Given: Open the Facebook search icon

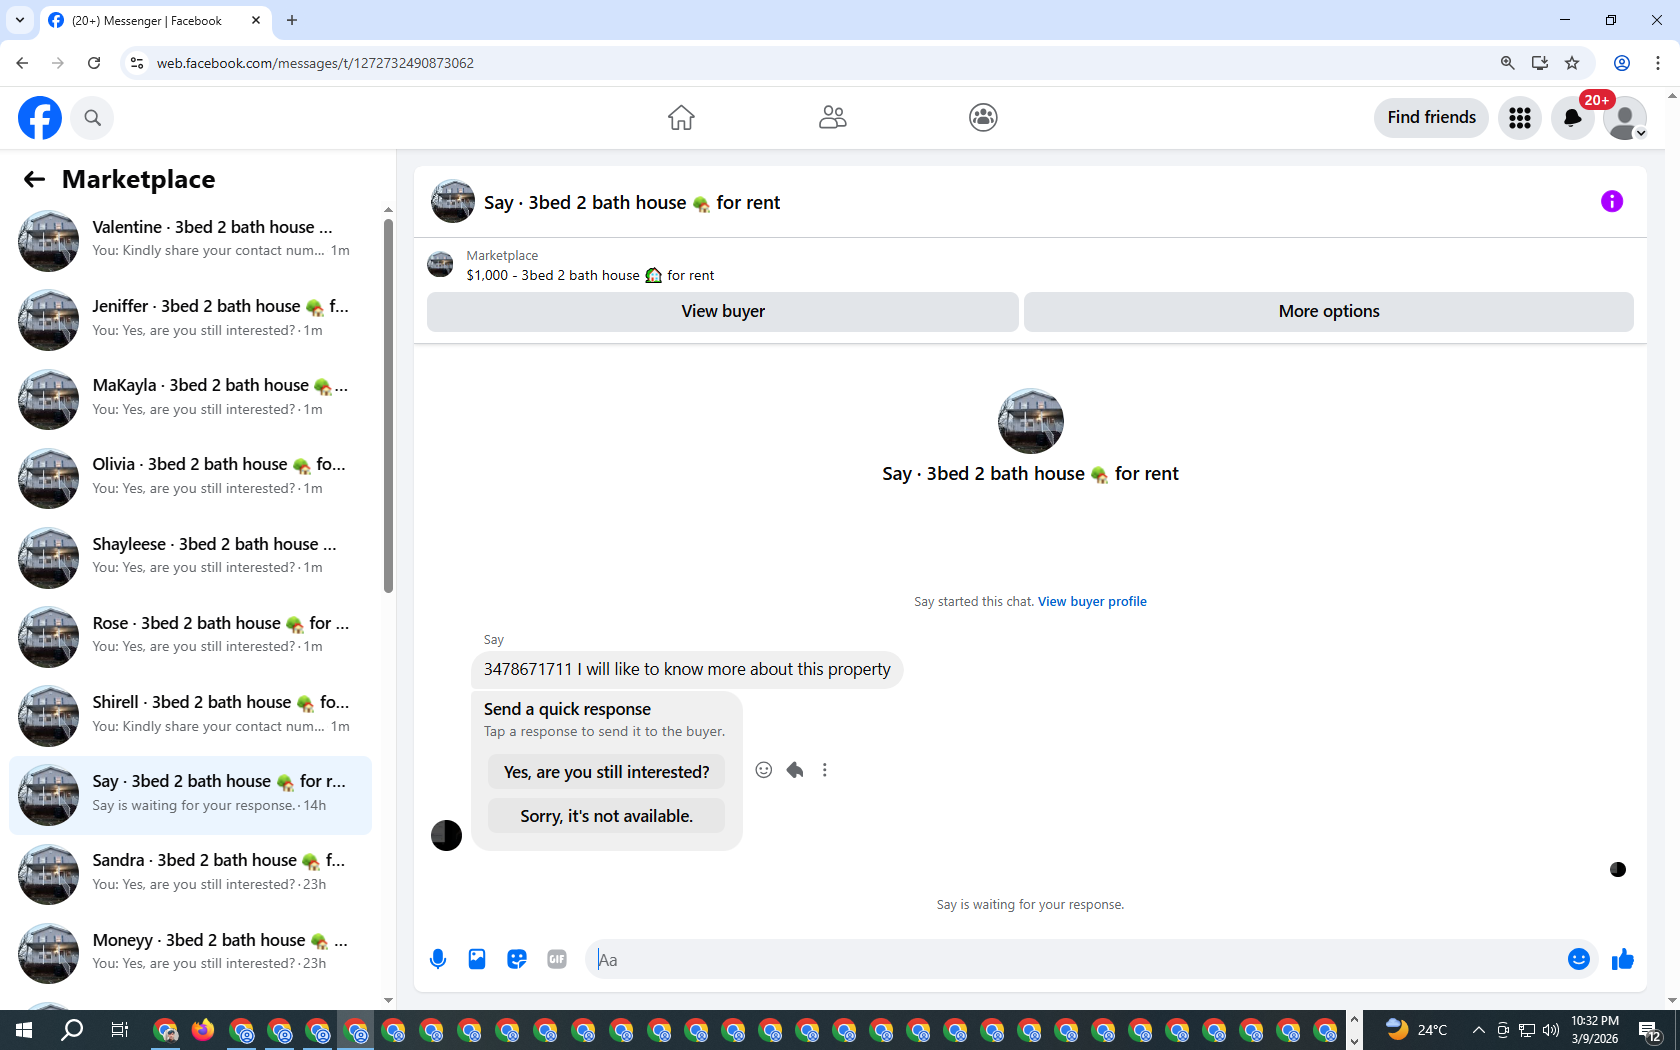Looking at the screenshot, I should pos(92,118).
